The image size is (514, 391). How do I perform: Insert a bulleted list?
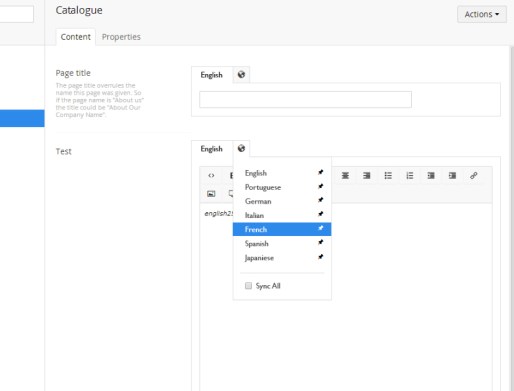[x=388, y=175]
